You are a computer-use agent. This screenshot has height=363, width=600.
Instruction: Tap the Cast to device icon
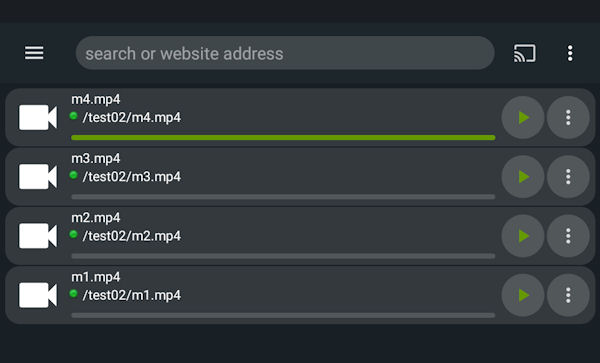coord(525,53)
